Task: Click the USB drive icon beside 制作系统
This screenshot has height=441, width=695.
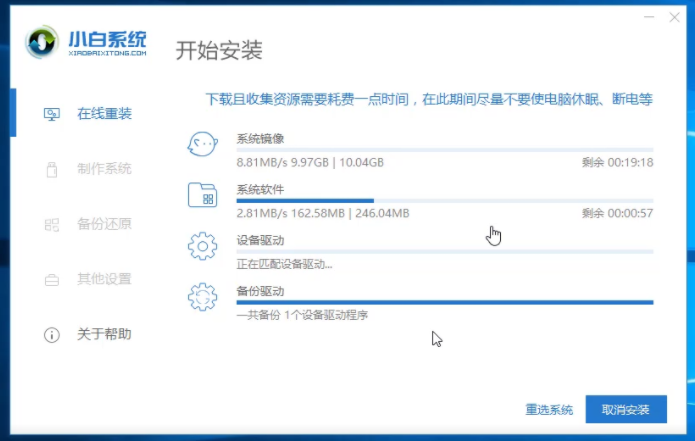Action: click(x=52, y=169)
